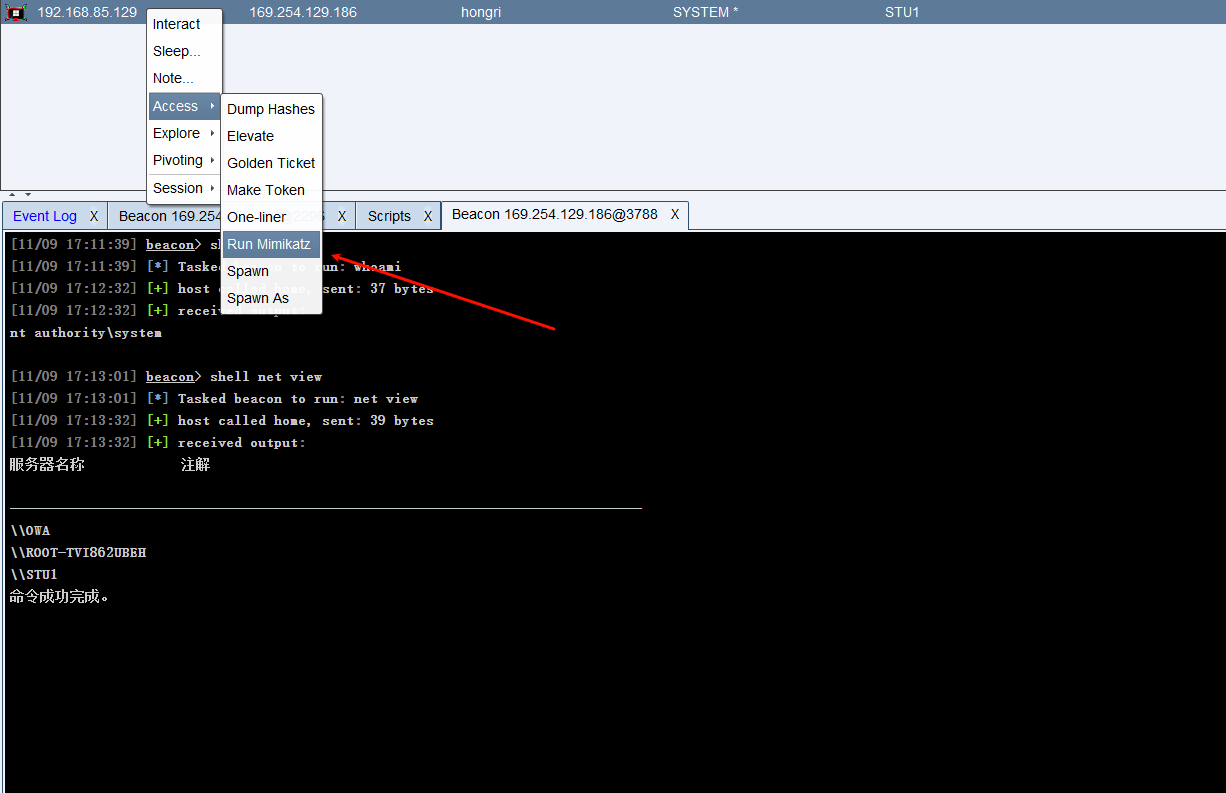
Task: Expand the Session submenu
Action: [x=184, y=188]
